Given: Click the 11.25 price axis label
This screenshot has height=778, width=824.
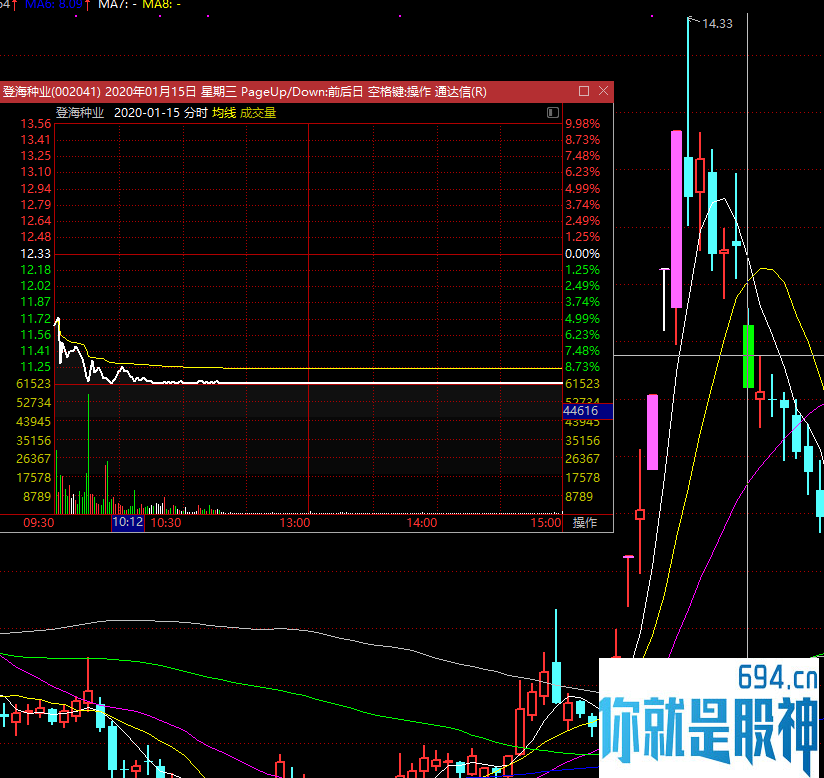Looking at the screenshot, I should coord(36,367).
